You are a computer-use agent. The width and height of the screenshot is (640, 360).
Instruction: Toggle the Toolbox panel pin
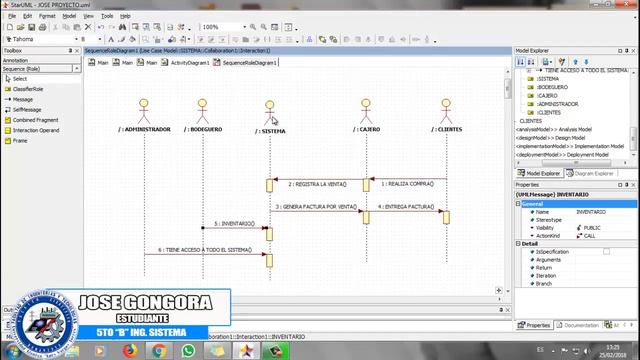pos(70,51)
